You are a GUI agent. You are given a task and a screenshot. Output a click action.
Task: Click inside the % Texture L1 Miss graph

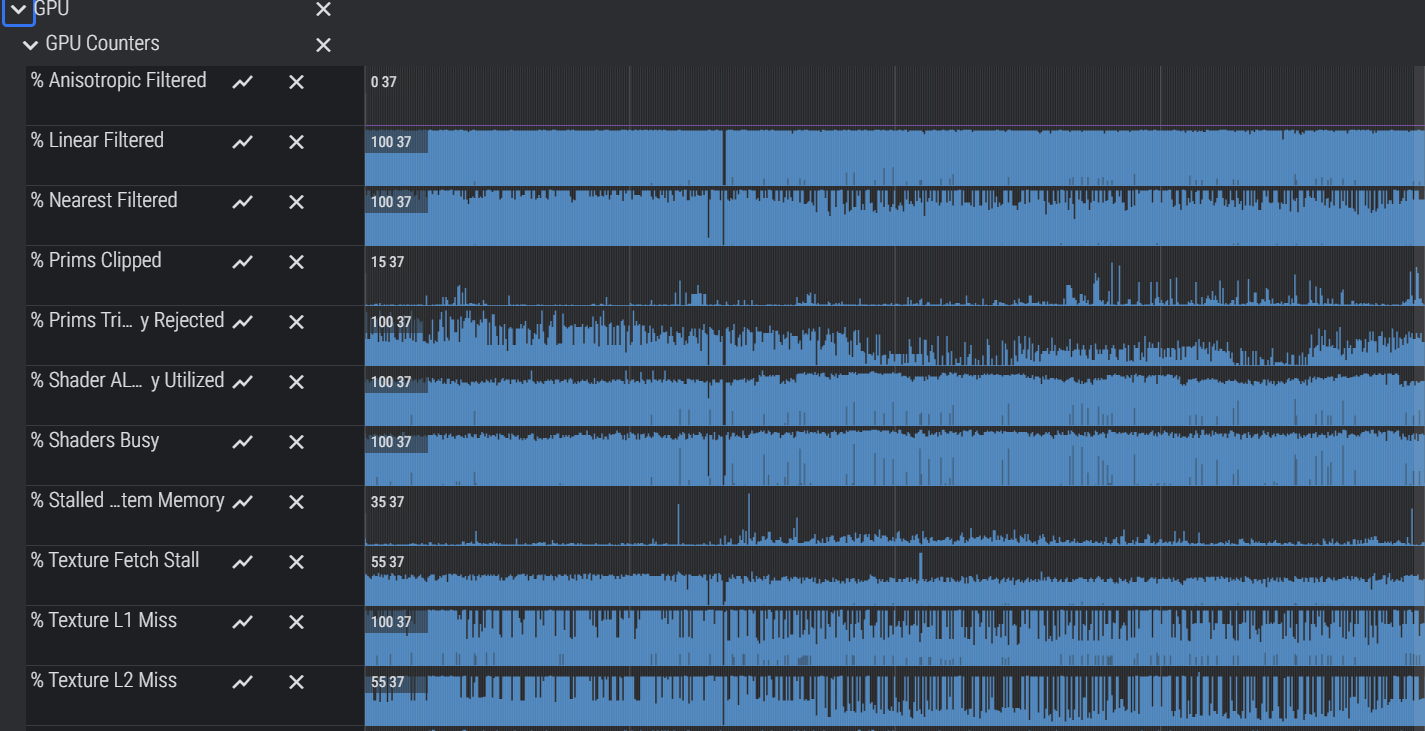895,636
